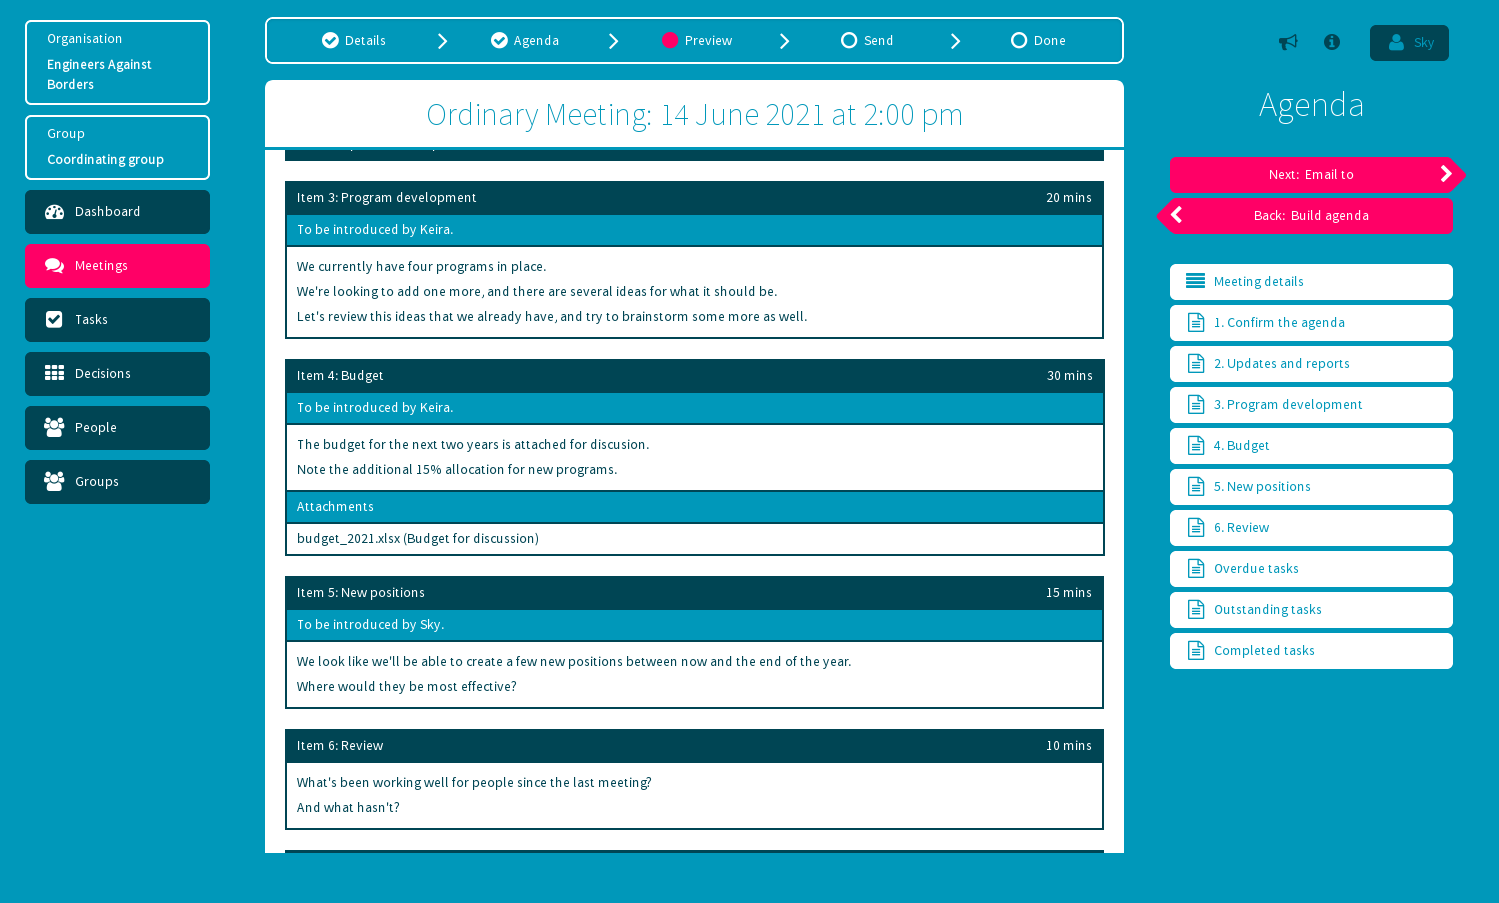This screenshot has height=903, width=1499.
Task: Click the People sidebar icon
Action: click(x=54, y=428)
